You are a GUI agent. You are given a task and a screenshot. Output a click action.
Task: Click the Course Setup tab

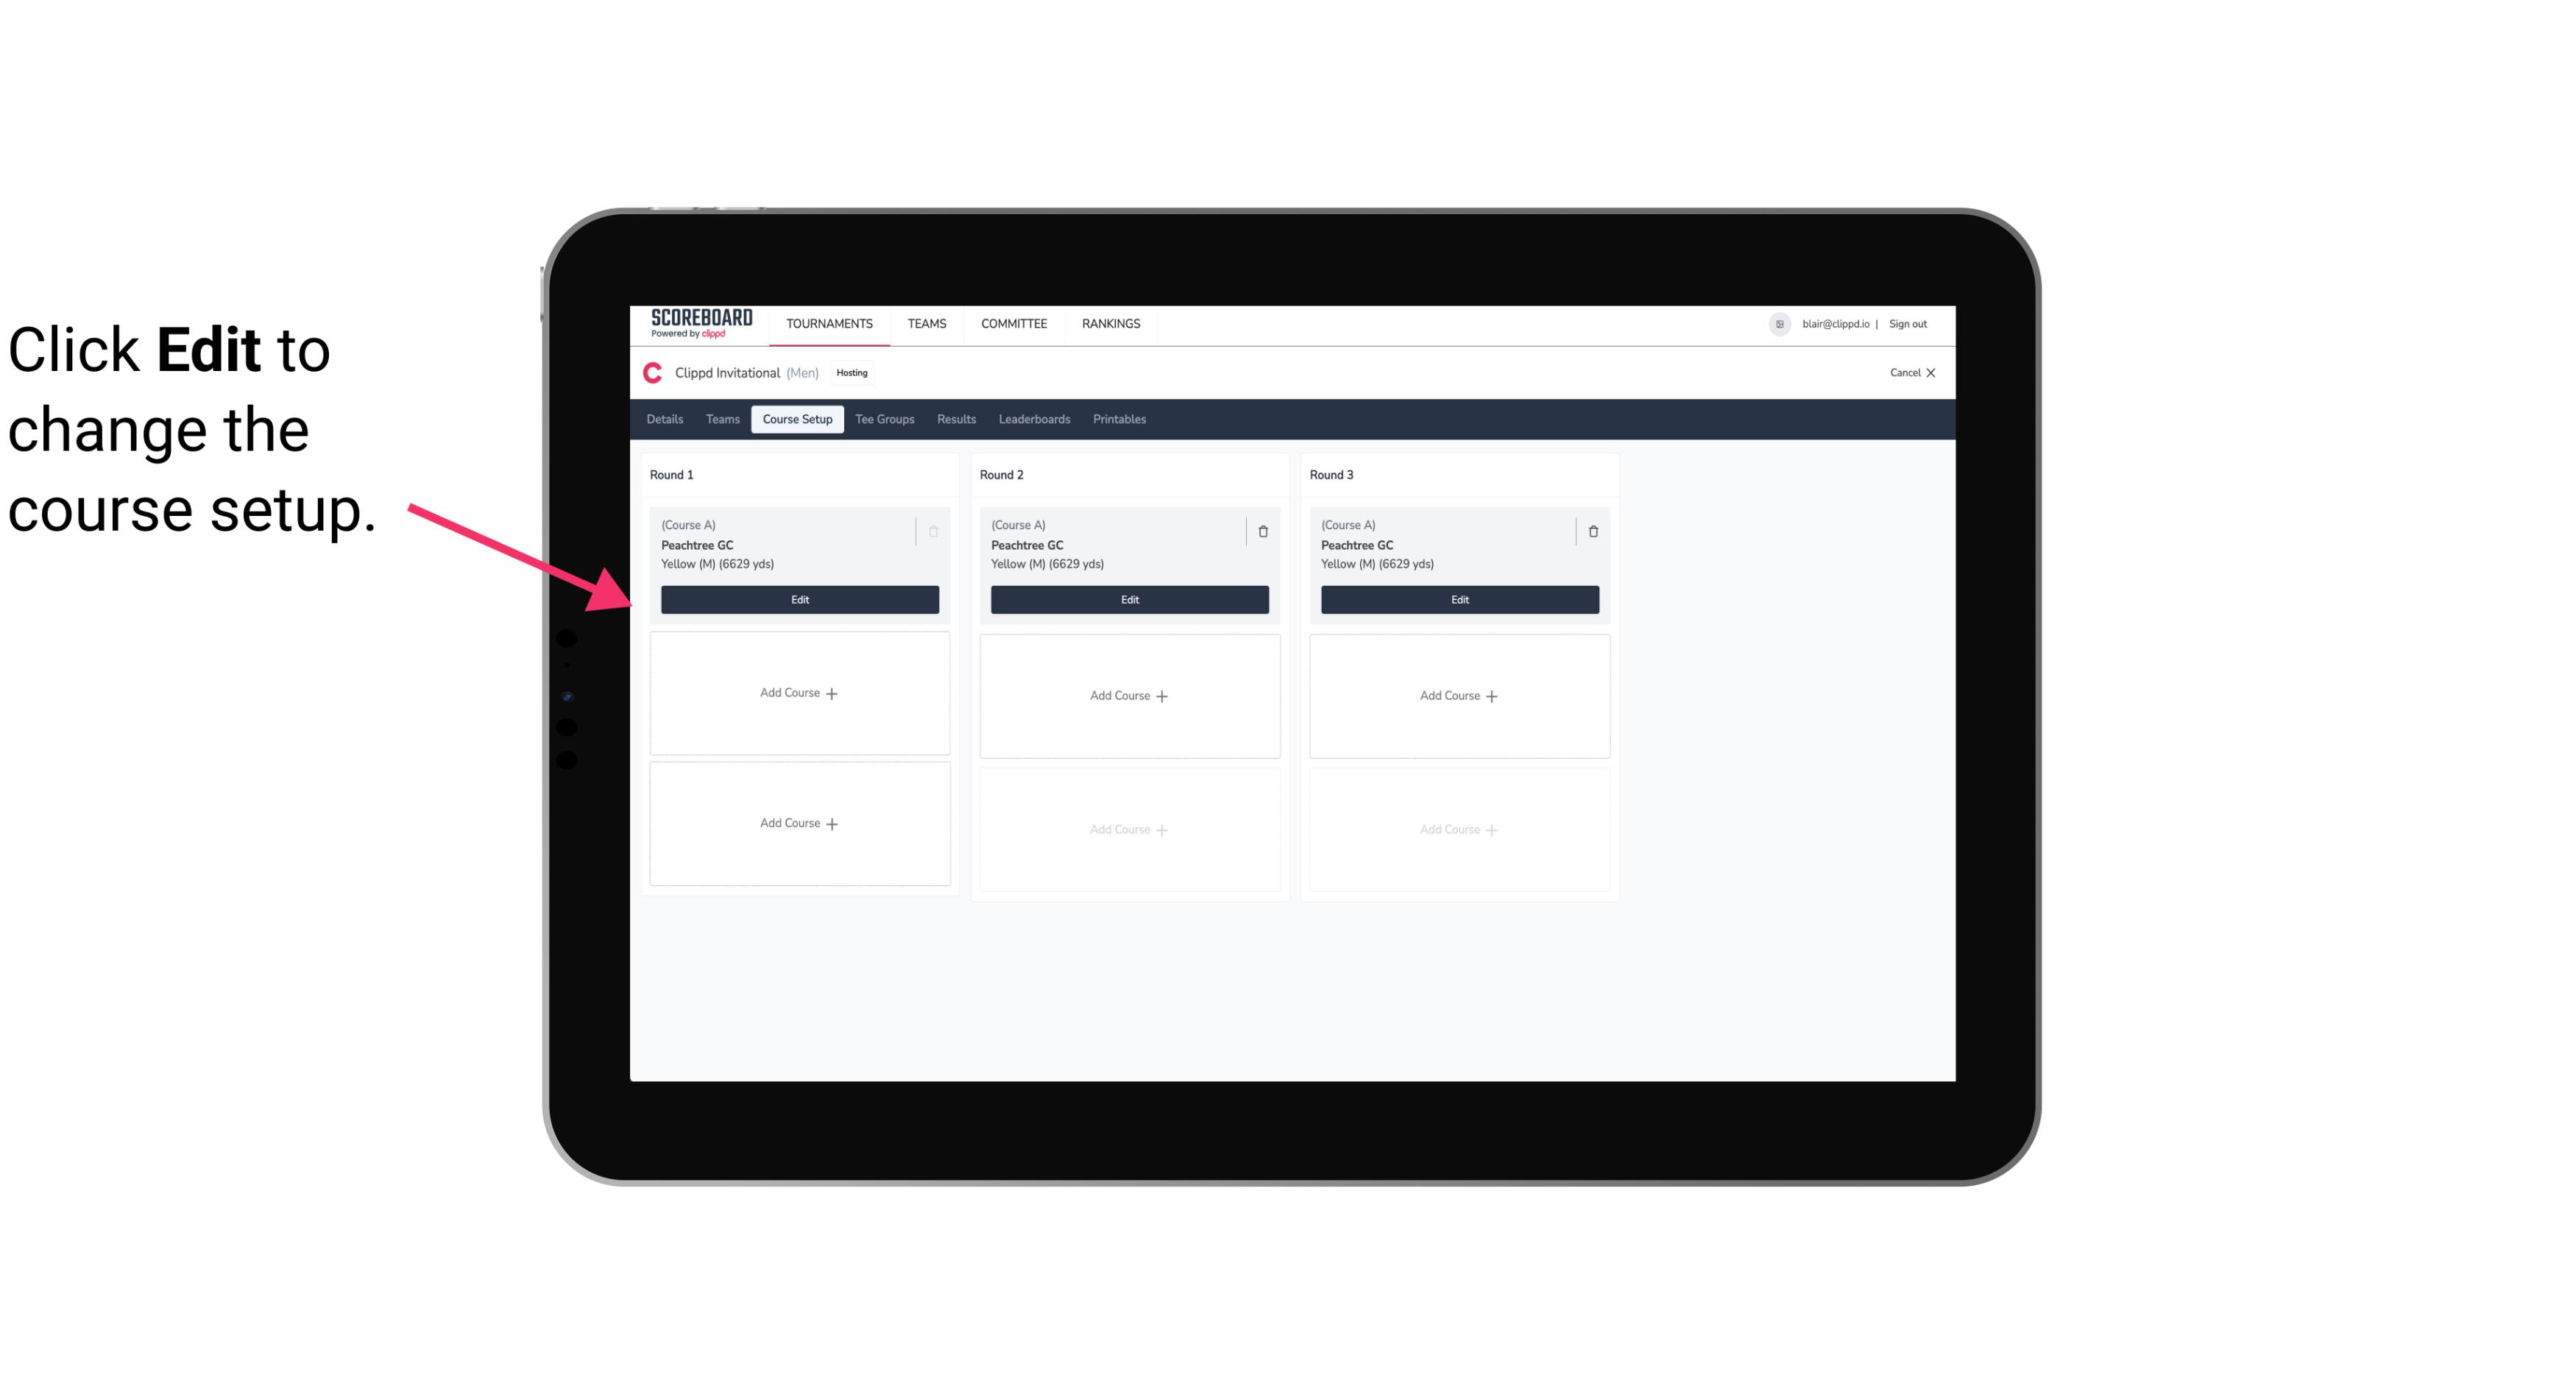(796, 420)
